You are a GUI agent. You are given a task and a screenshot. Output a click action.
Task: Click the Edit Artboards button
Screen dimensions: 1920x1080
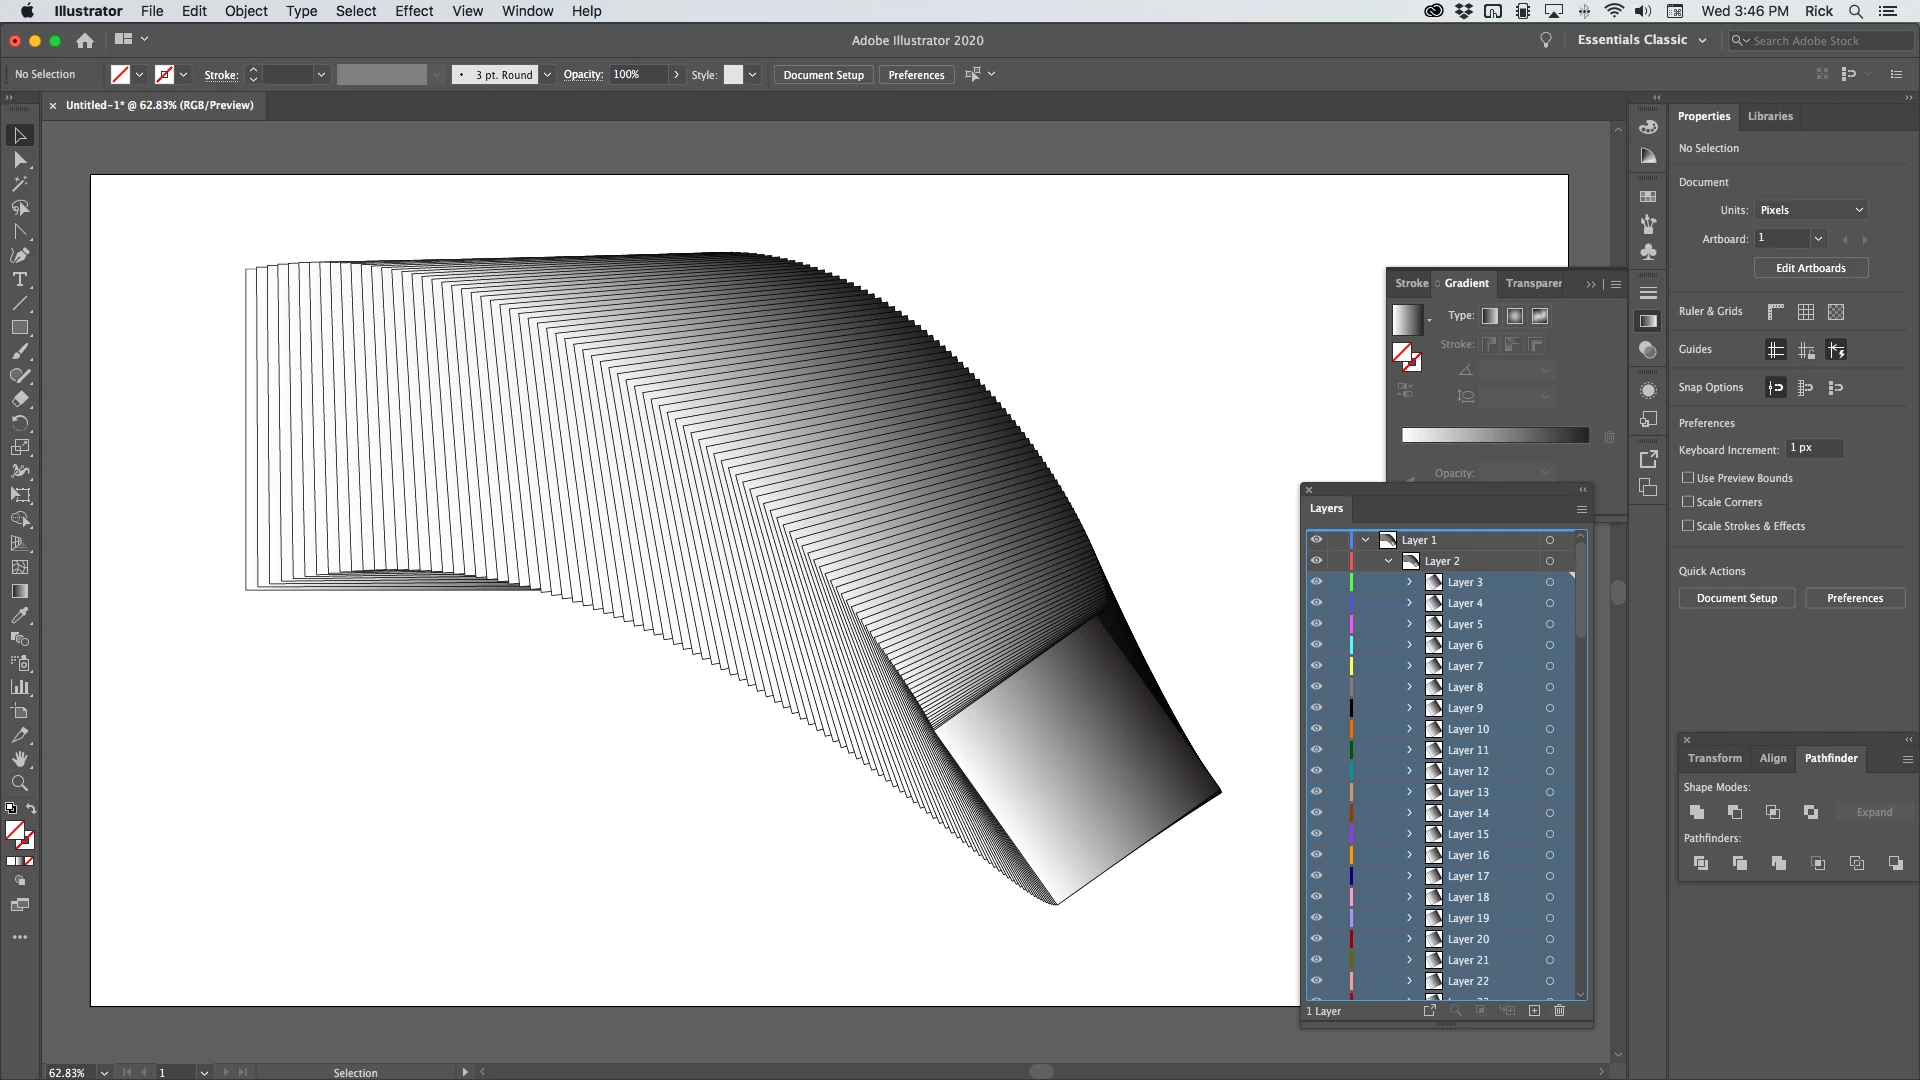[1810, 268]
